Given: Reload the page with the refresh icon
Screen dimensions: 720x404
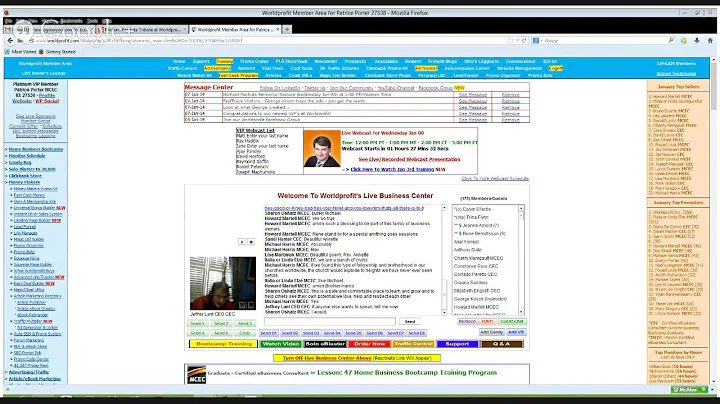Looking at the screenshot, I should tap(524, 41).
